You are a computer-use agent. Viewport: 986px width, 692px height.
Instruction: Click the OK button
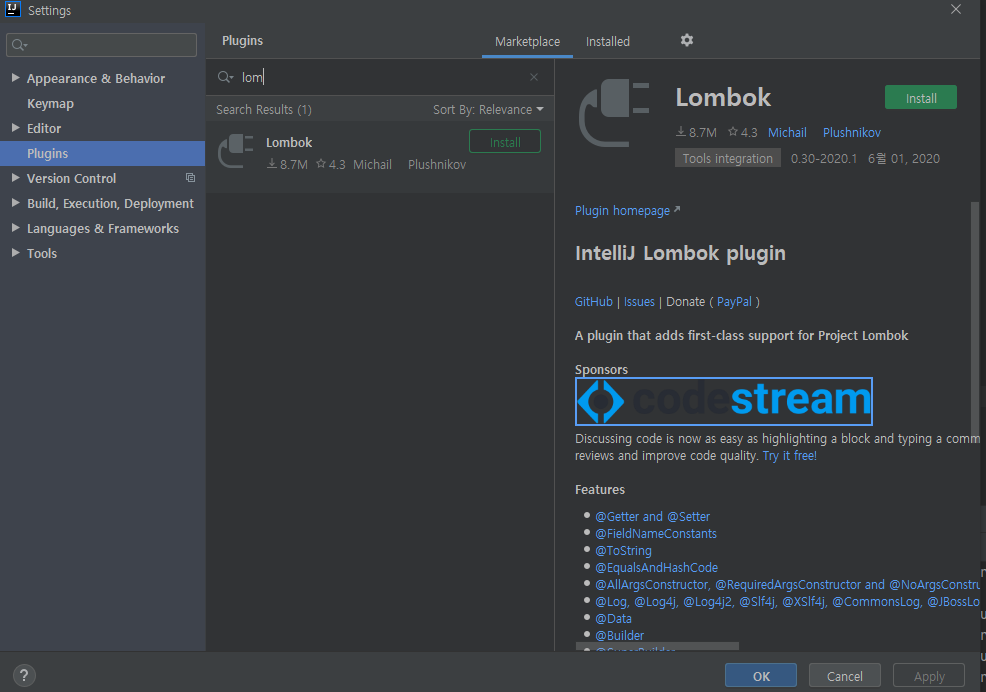[x=761, y=676]
